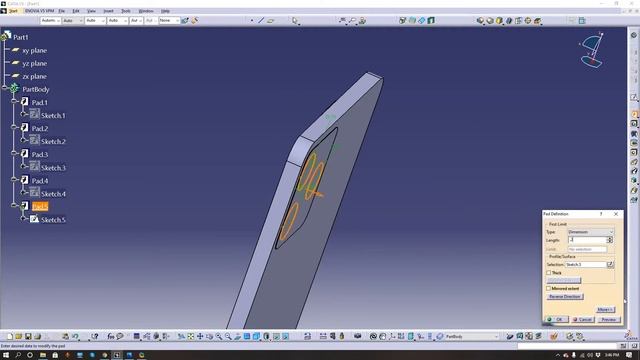Collapse the highlighted Pad.5 node expander
The width and height of the screenshot is (640, 360).
[14, 205]
